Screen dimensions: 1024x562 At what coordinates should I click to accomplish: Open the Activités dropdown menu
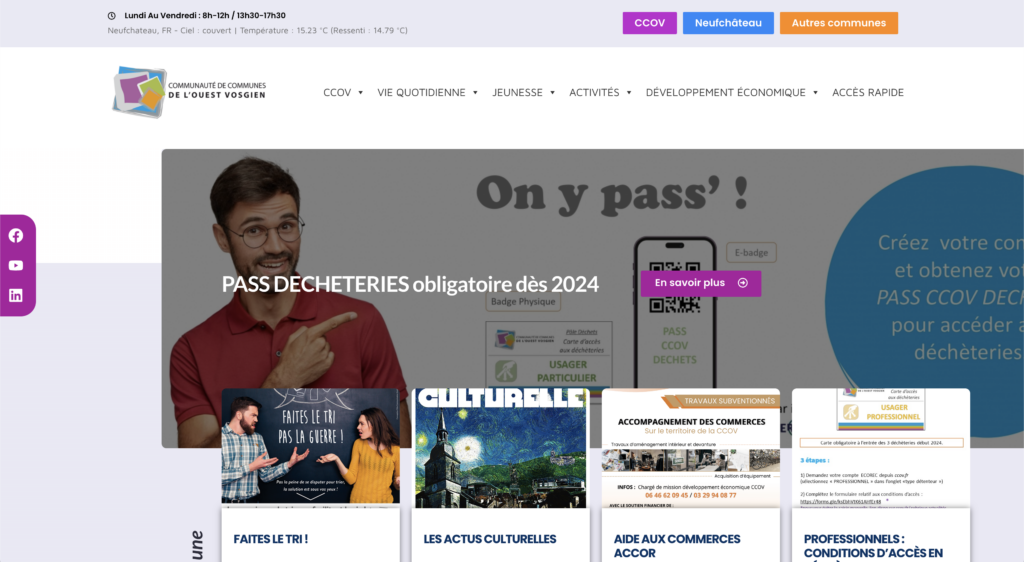pos(600,92)
